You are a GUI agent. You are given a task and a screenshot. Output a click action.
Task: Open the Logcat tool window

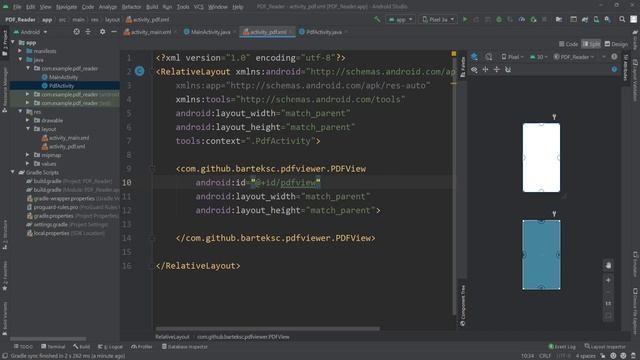point(110,347)
